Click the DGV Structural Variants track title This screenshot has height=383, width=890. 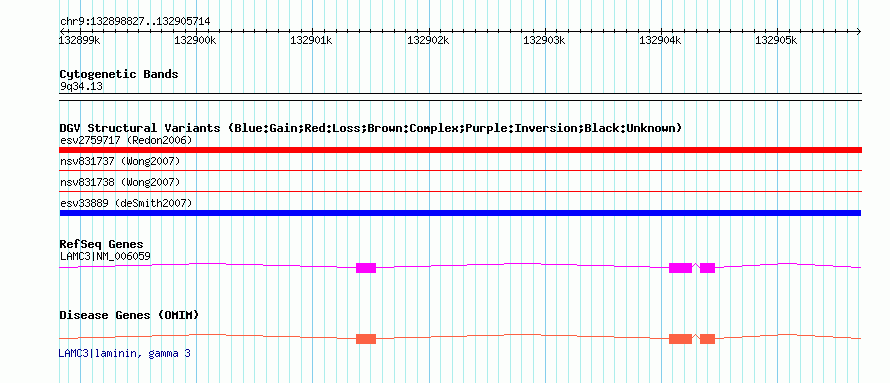[370, 128]
